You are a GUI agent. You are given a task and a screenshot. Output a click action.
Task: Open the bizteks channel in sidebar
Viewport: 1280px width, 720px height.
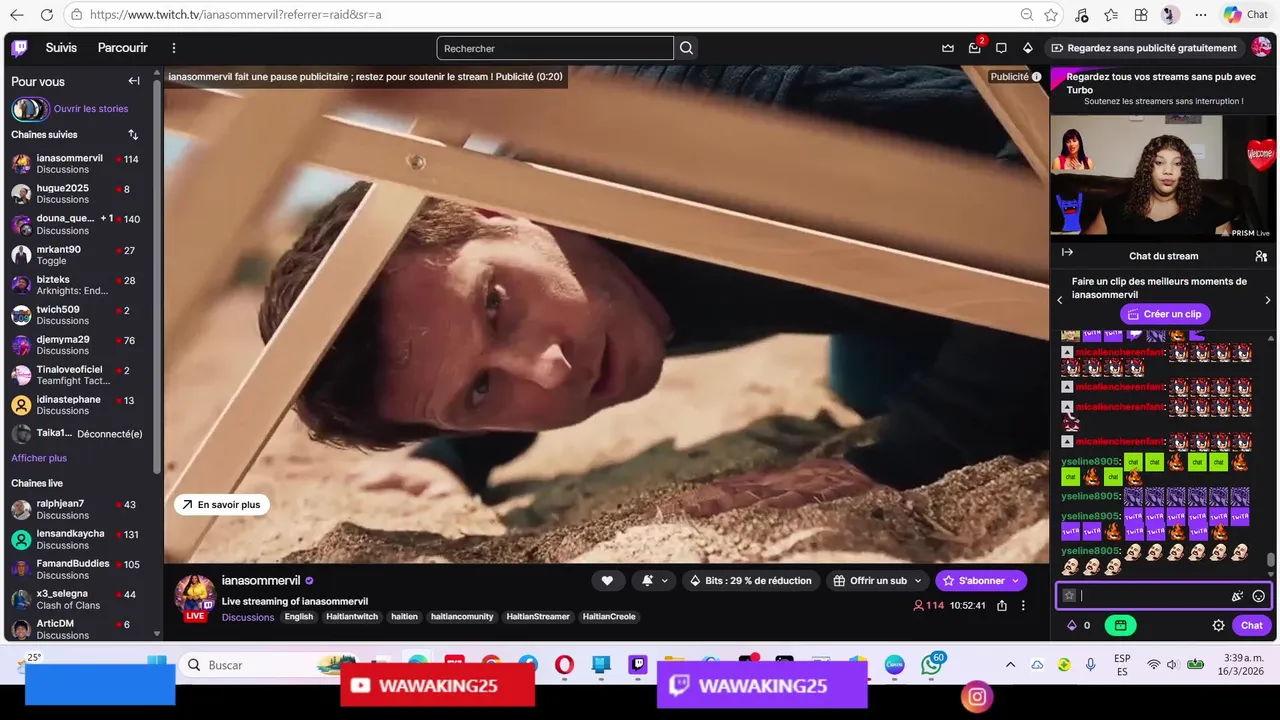click(x=78, y=285)
